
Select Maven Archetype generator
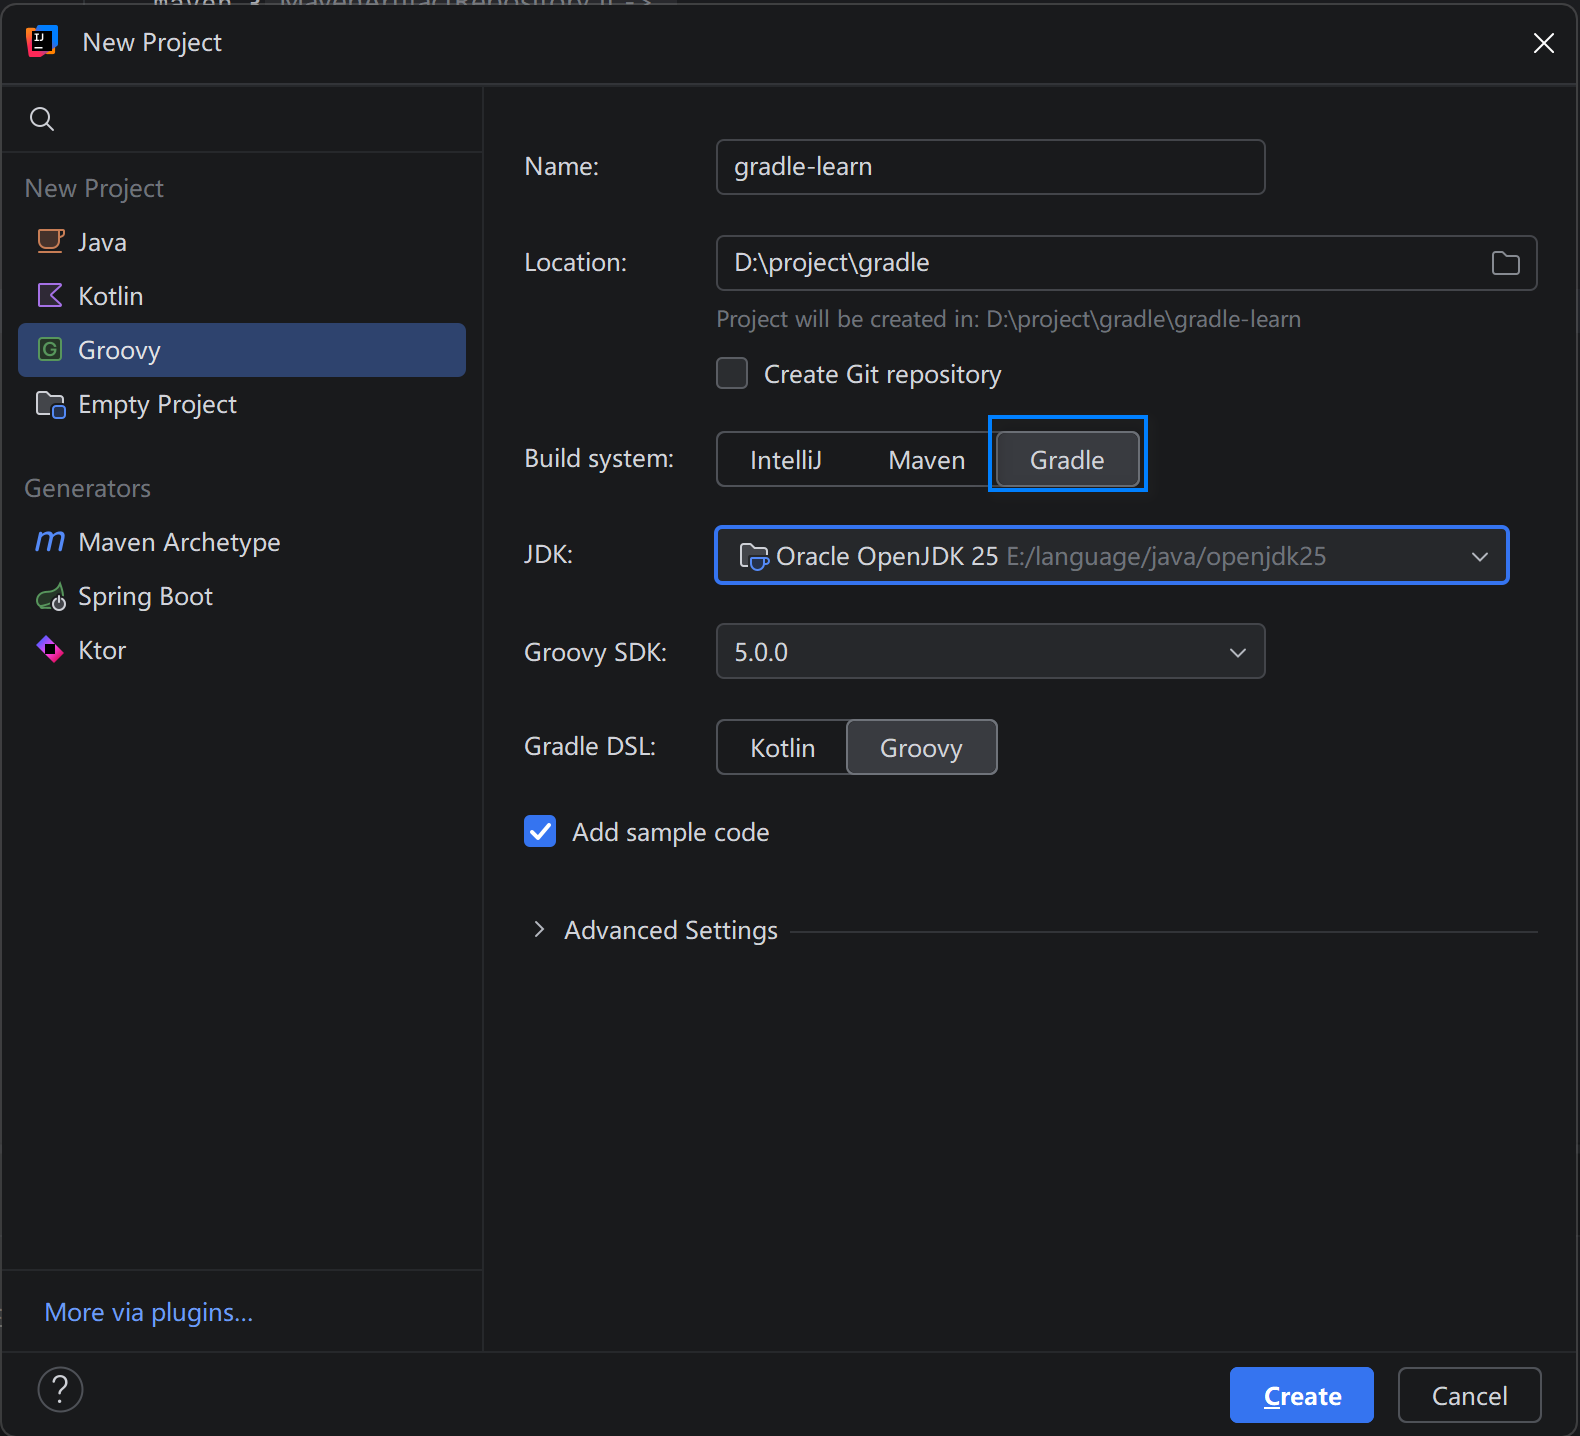[242, 542]
